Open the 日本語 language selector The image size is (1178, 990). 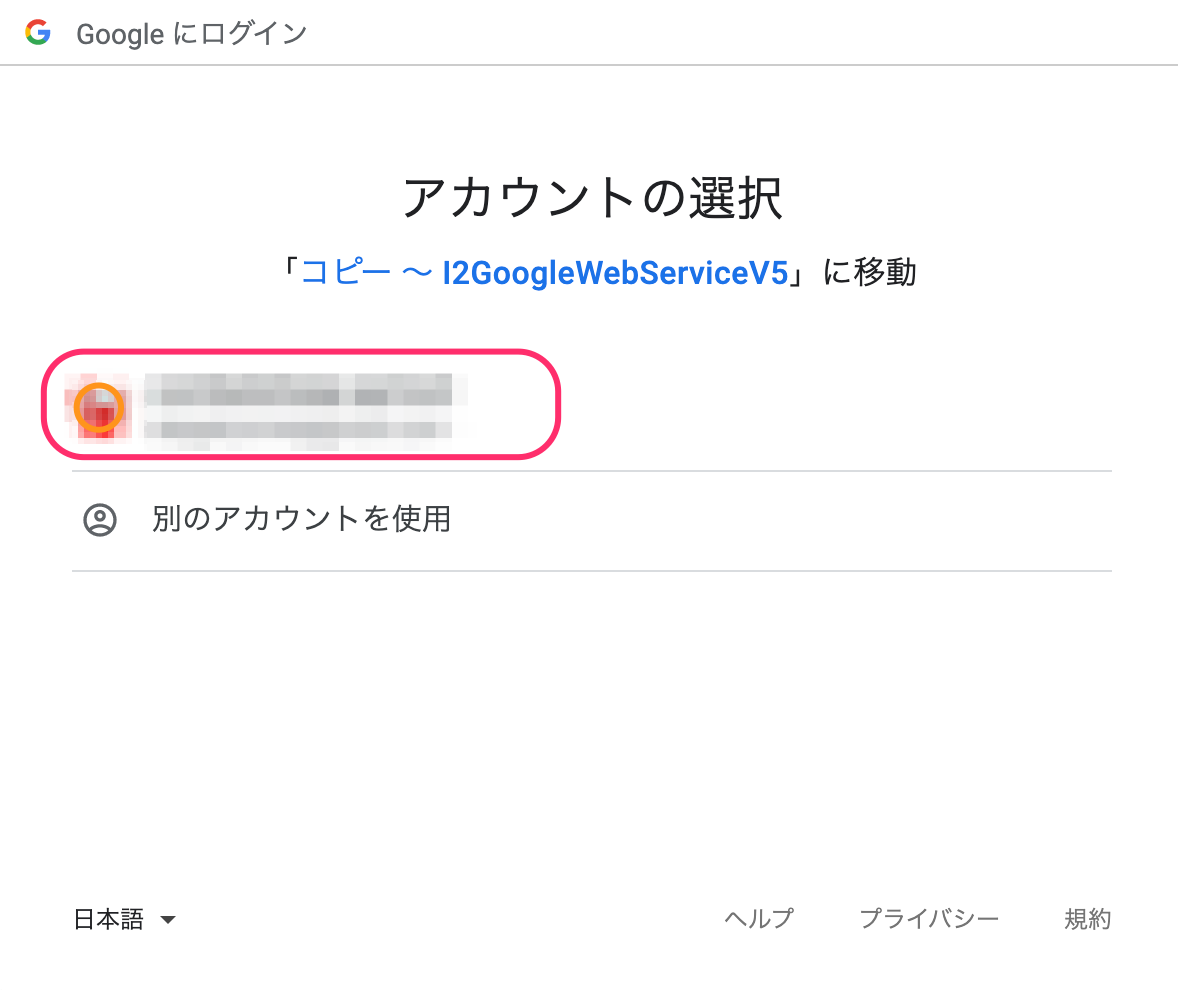(x=110, y=919)
